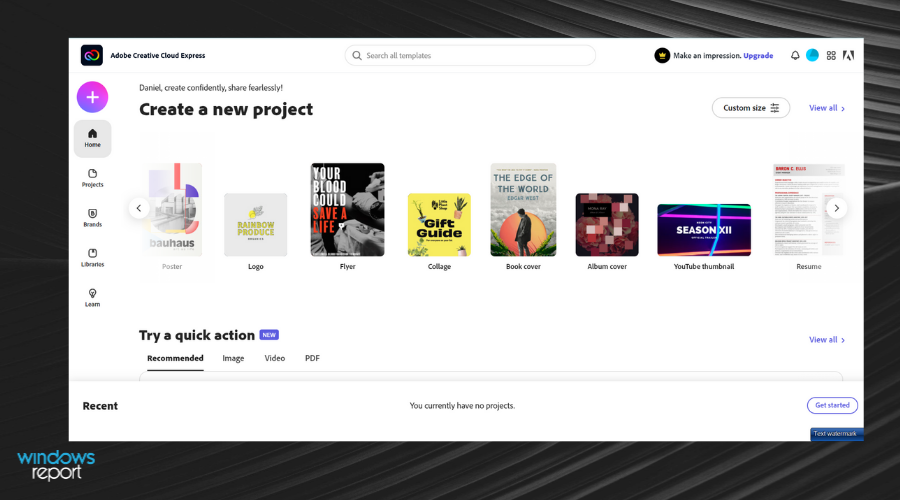The image size is (900, 500).
Task: Open Libraries in the sidebar
Action: point(92,258)
